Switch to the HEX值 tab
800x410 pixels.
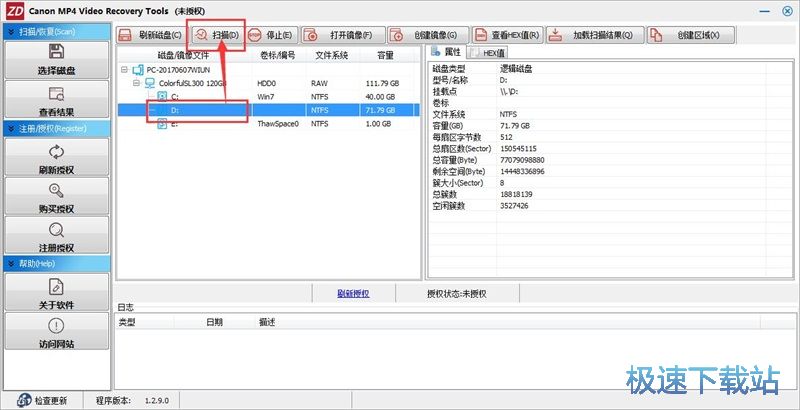pyautogui.click(x=488, y=53)
